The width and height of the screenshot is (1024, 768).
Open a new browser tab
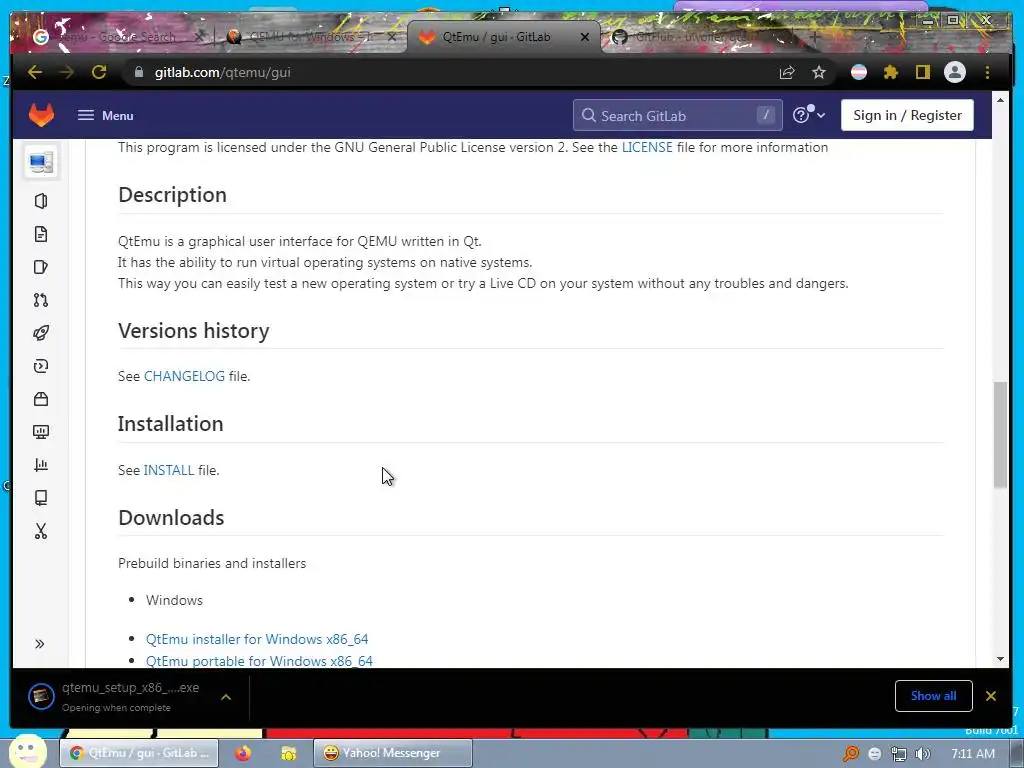[814, 37]
